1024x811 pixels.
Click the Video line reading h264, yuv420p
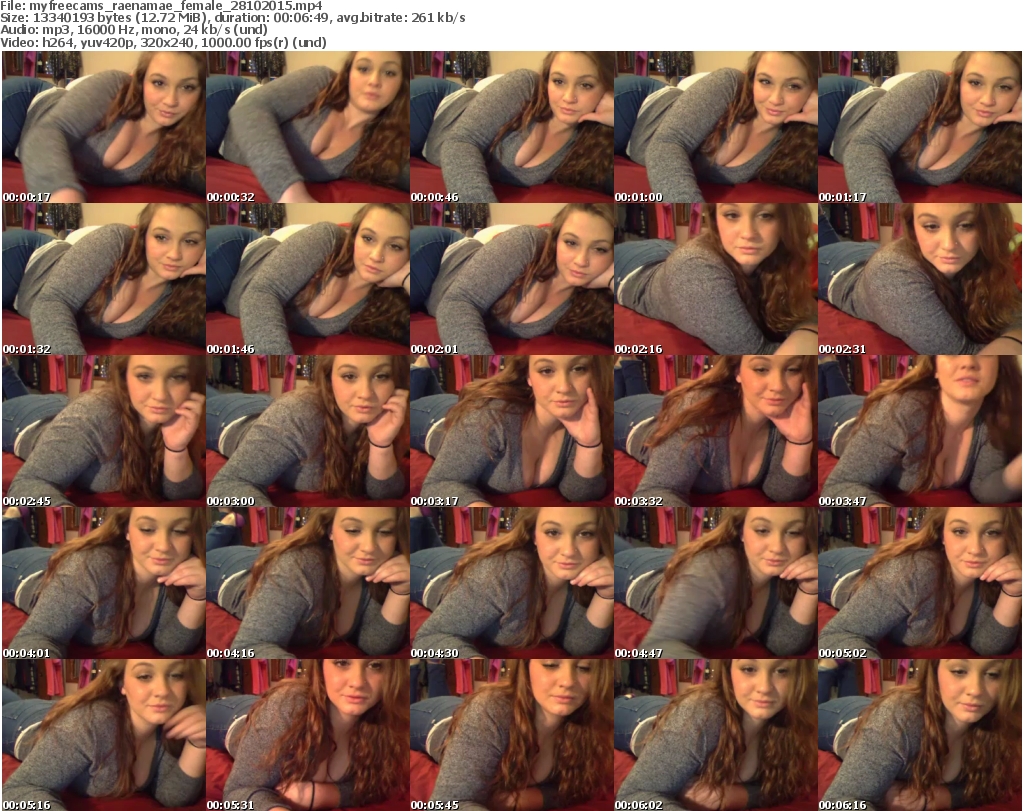coord(163,42)
